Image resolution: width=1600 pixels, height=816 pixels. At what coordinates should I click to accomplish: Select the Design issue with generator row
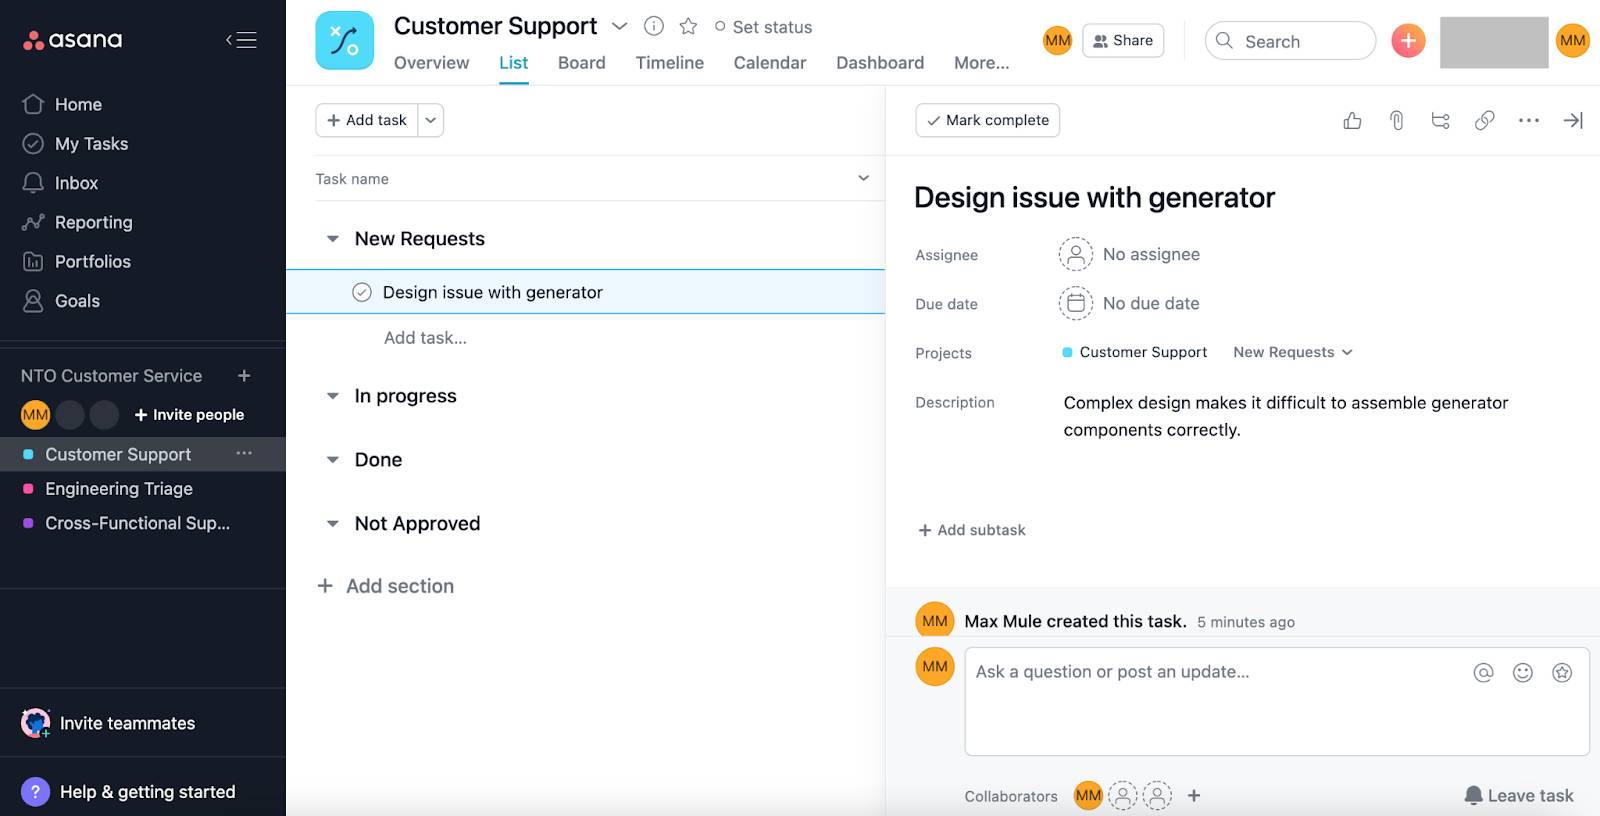point(586,292)
